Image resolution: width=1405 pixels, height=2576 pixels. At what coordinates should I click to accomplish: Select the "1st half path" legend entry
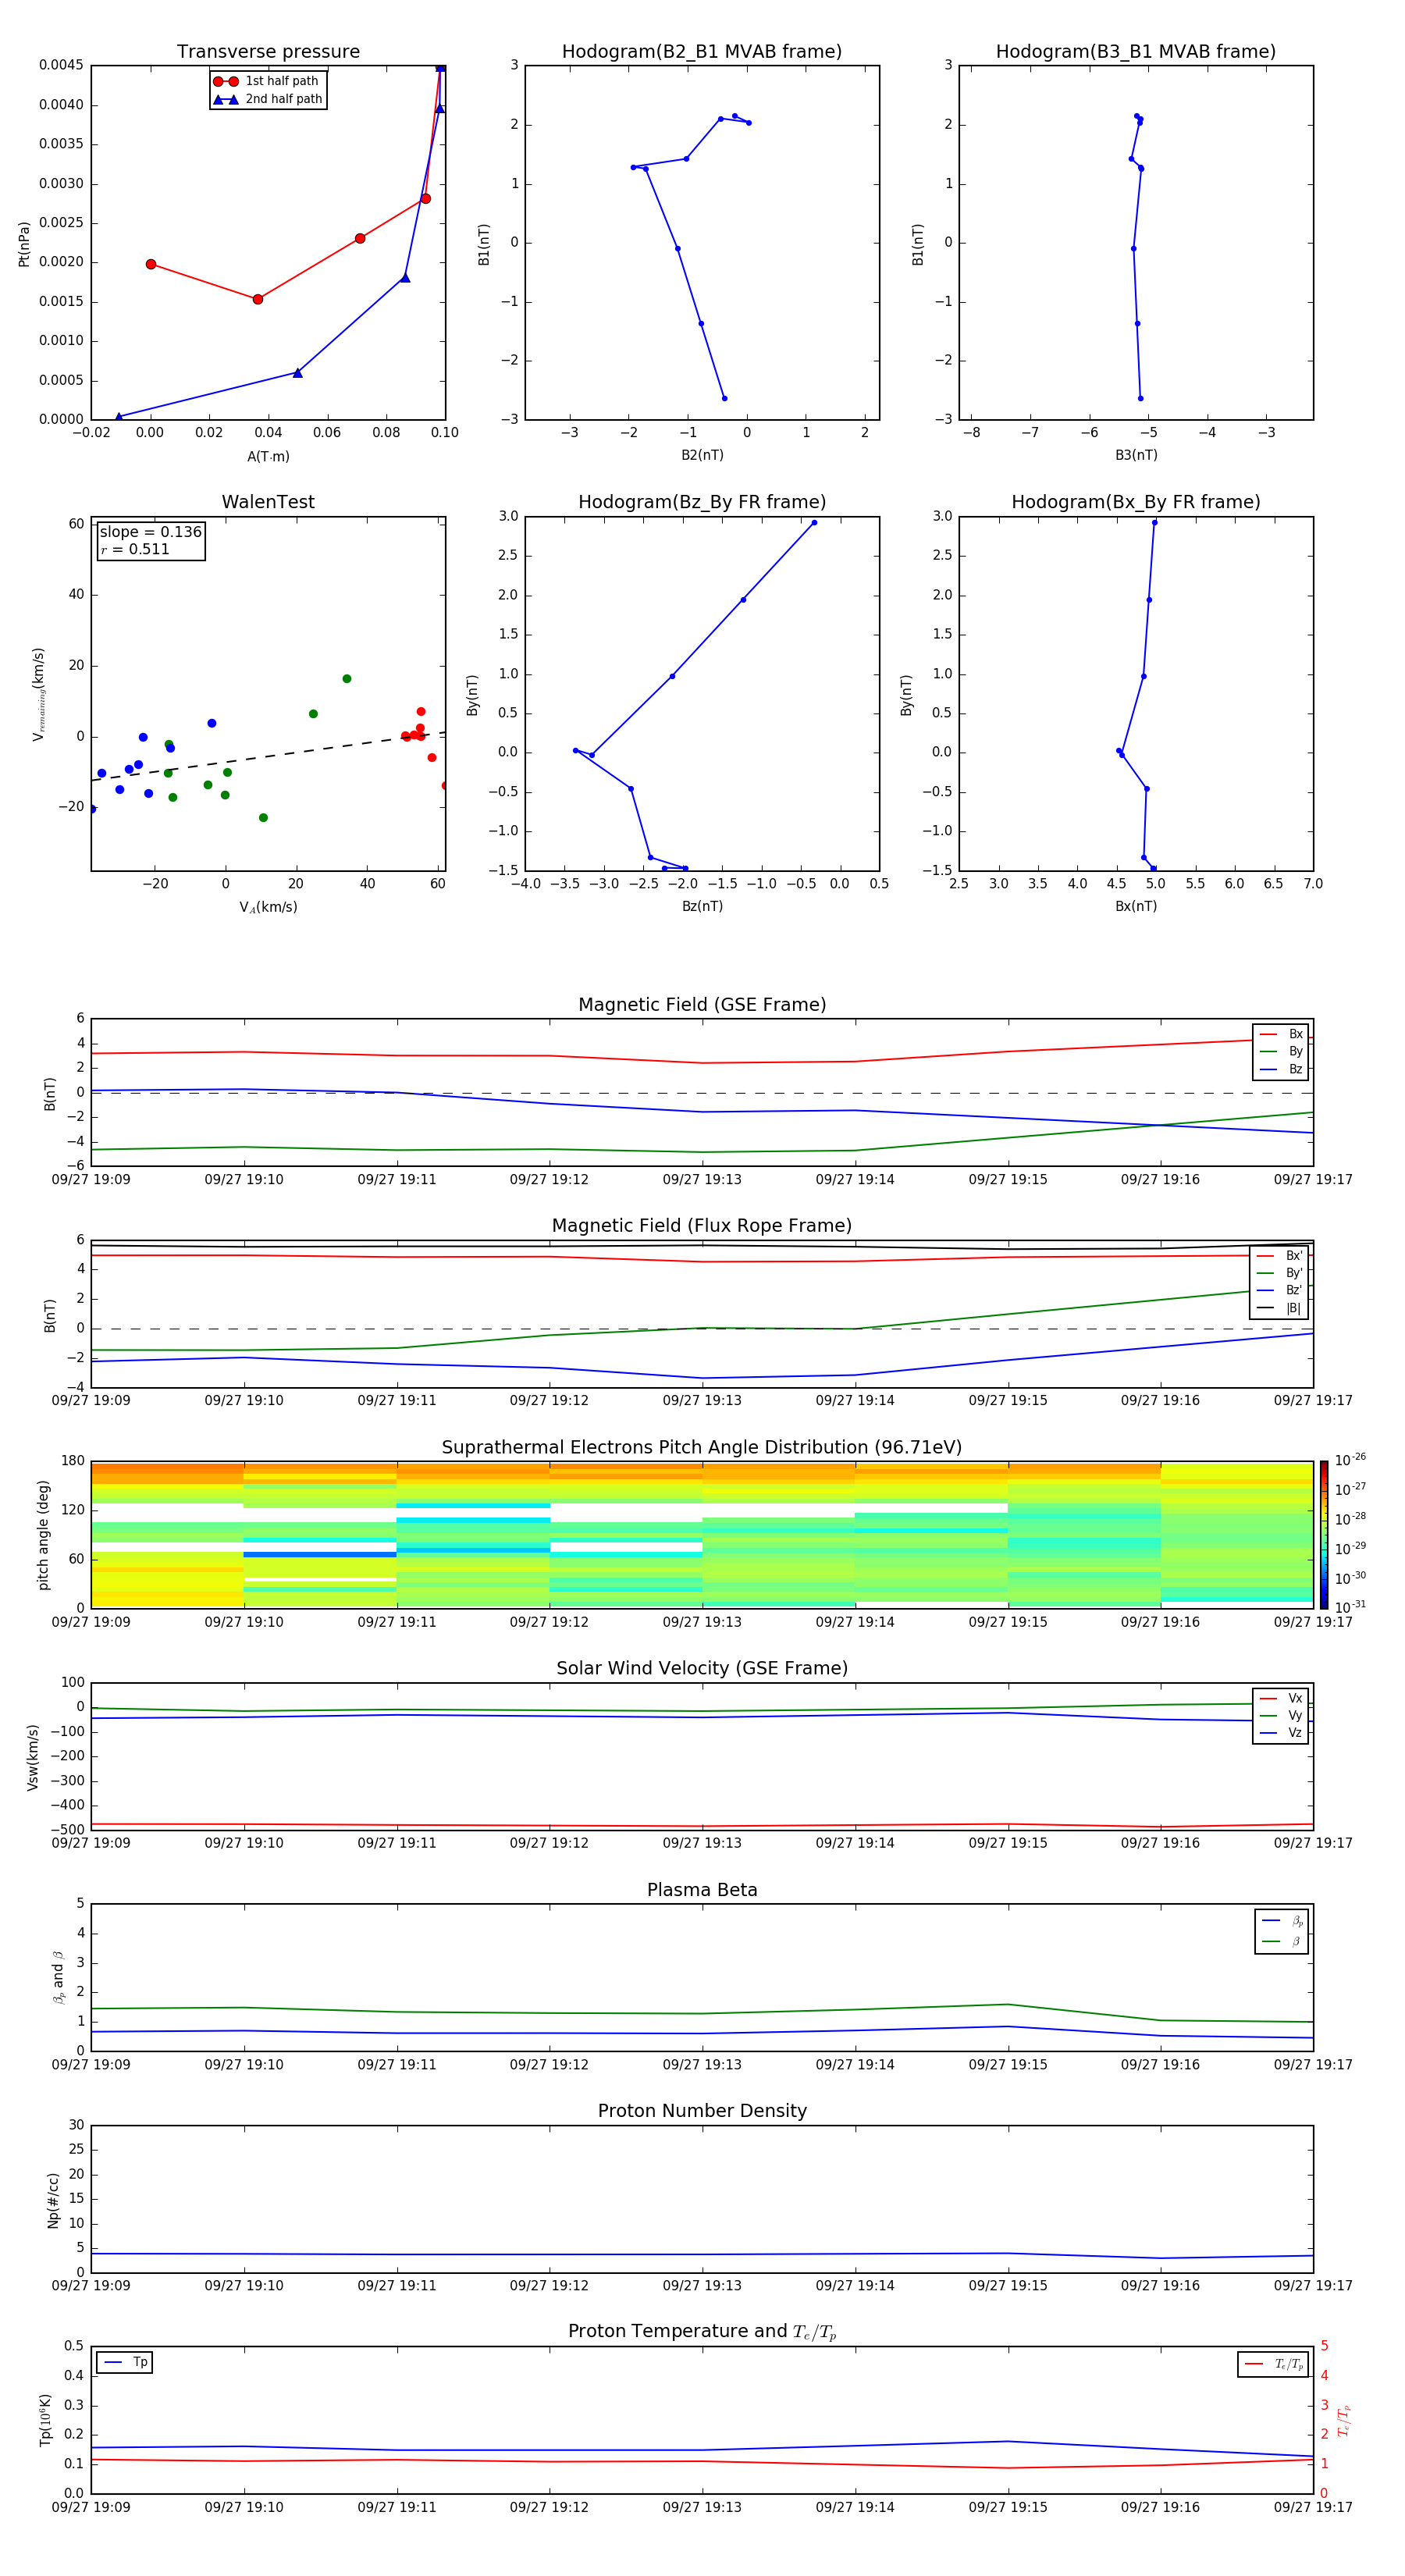[x=268, y=81]
